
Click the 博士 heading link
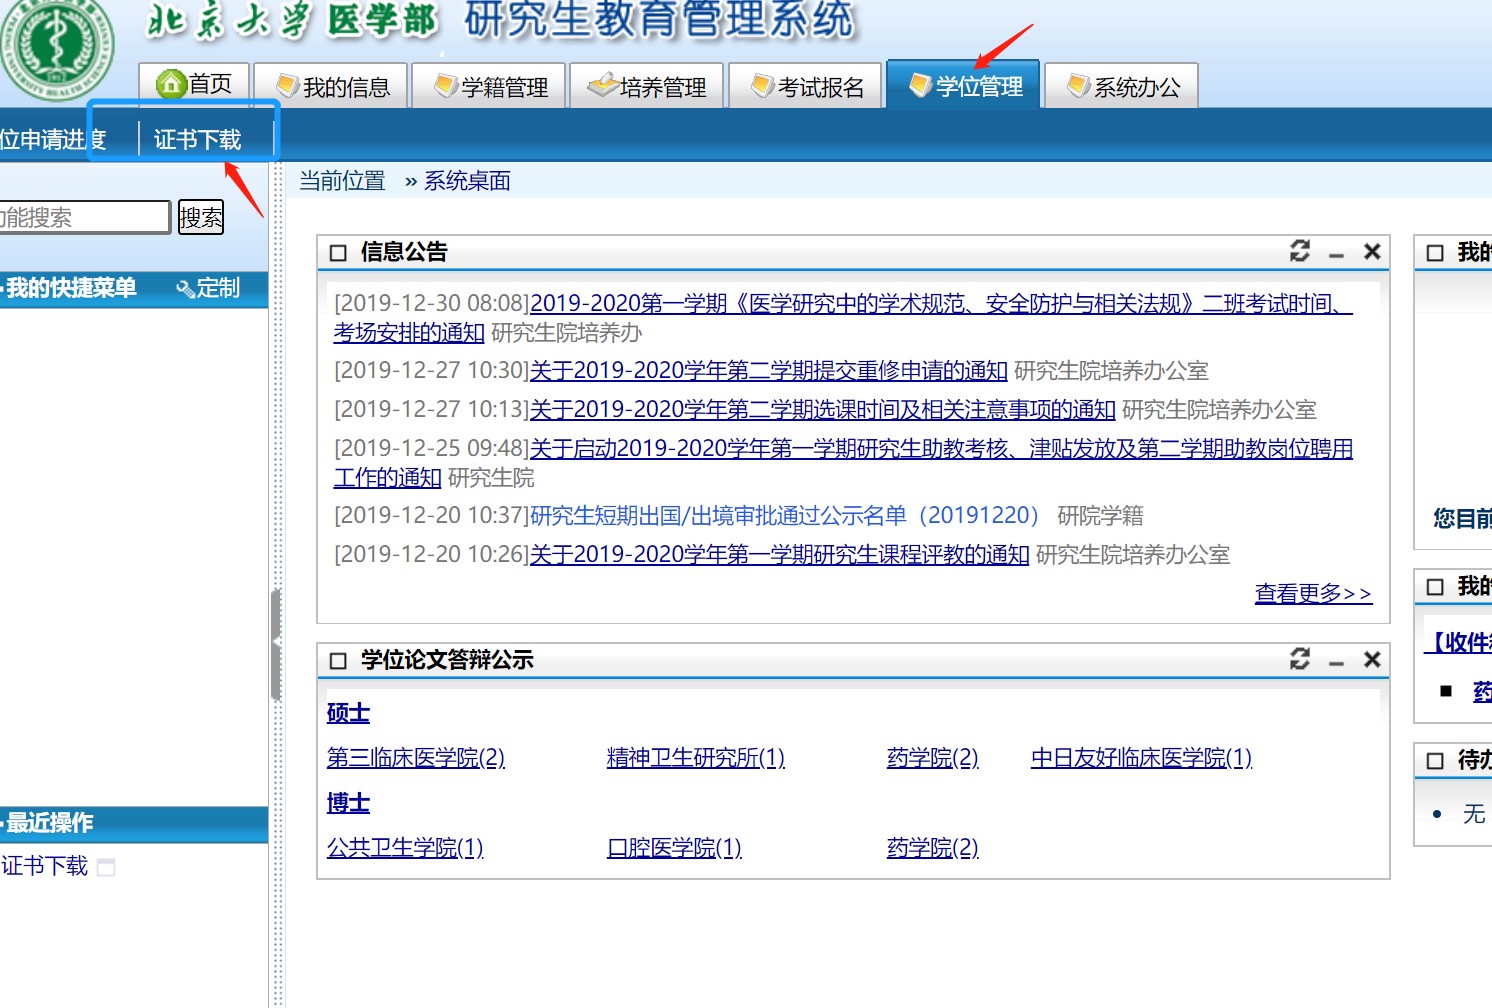click(348, 803)
